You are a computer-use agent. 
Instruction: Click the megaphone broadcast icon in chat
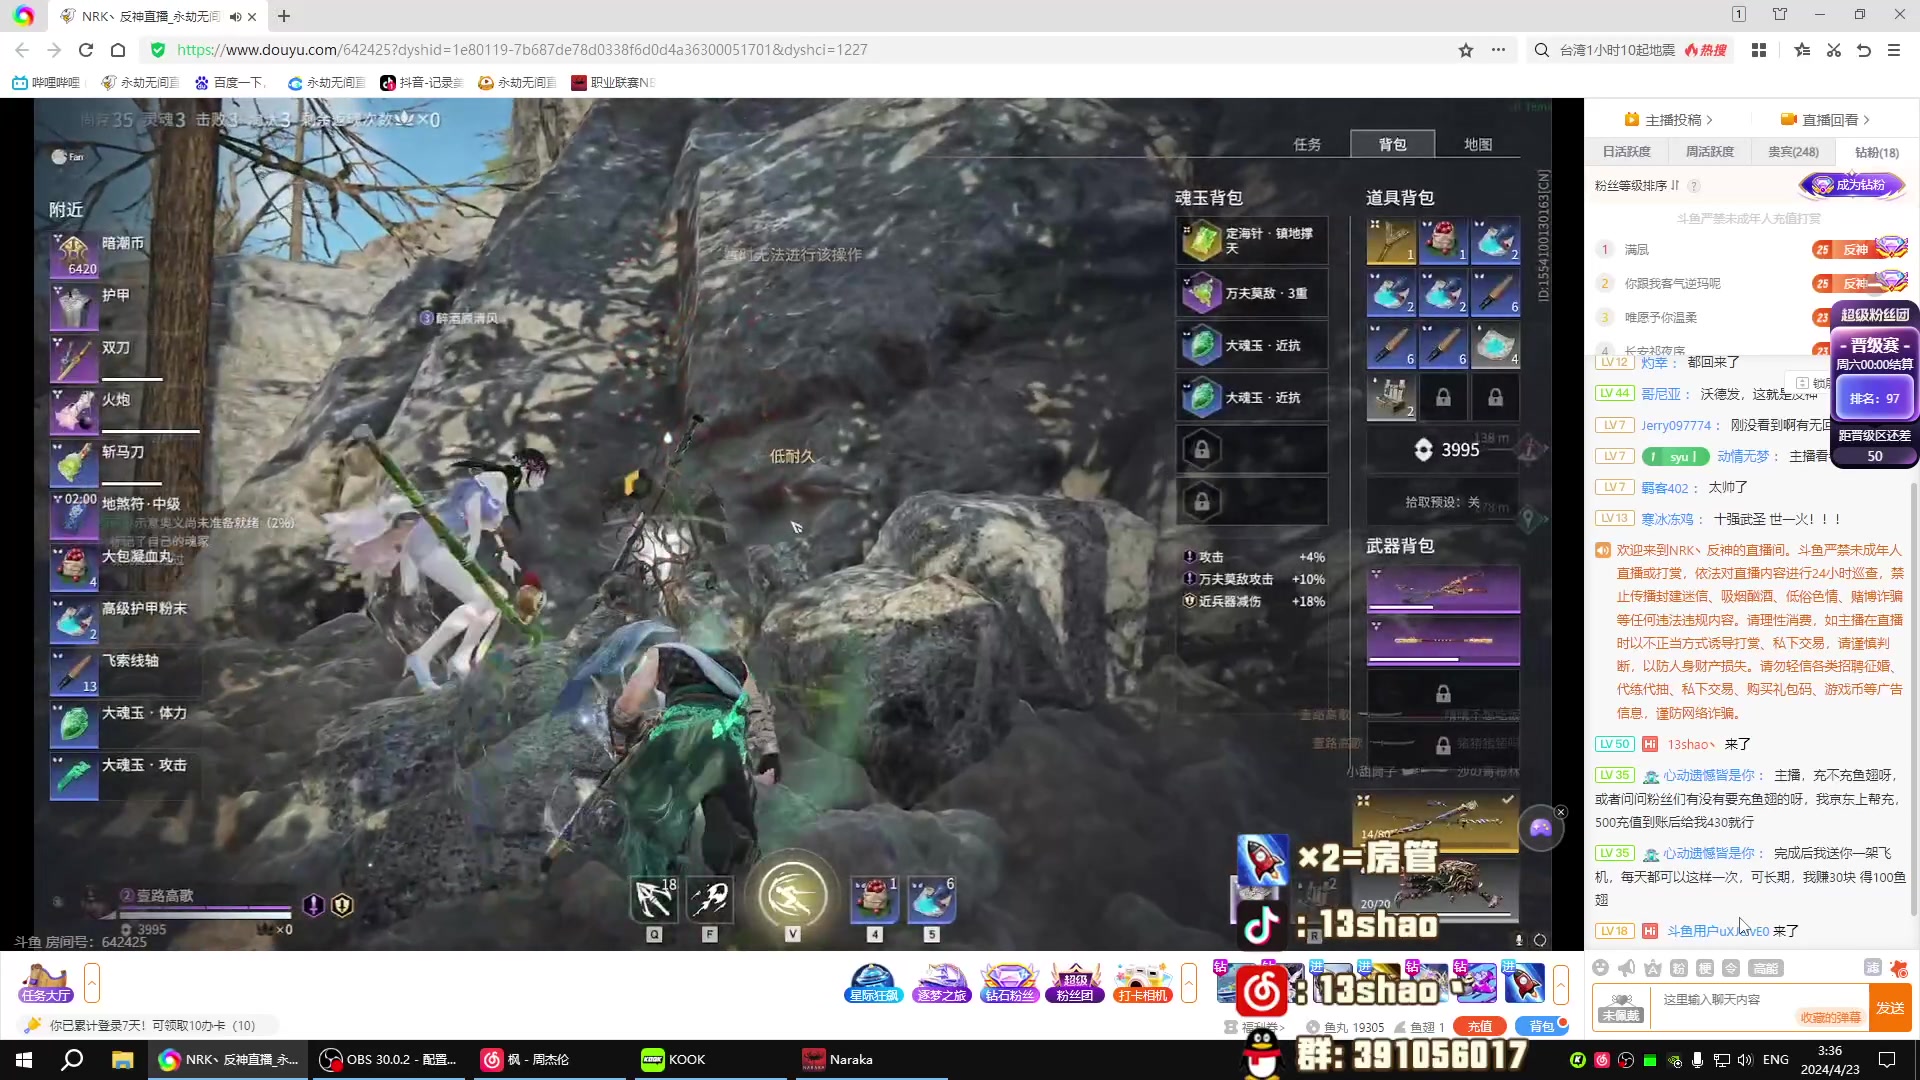pyautogui.click(x=1627, y=967)
